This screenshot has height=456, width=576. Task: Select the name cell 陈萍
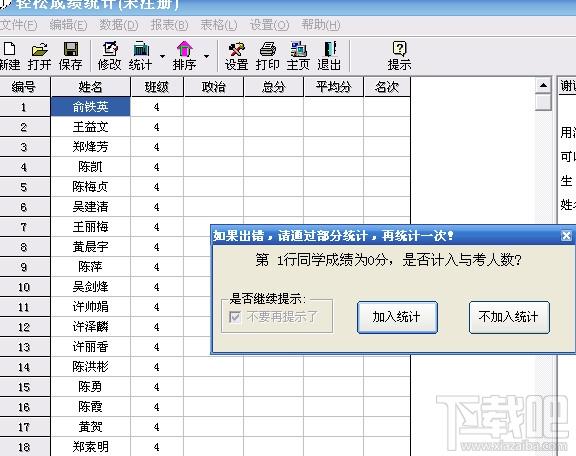coord(90,267)
